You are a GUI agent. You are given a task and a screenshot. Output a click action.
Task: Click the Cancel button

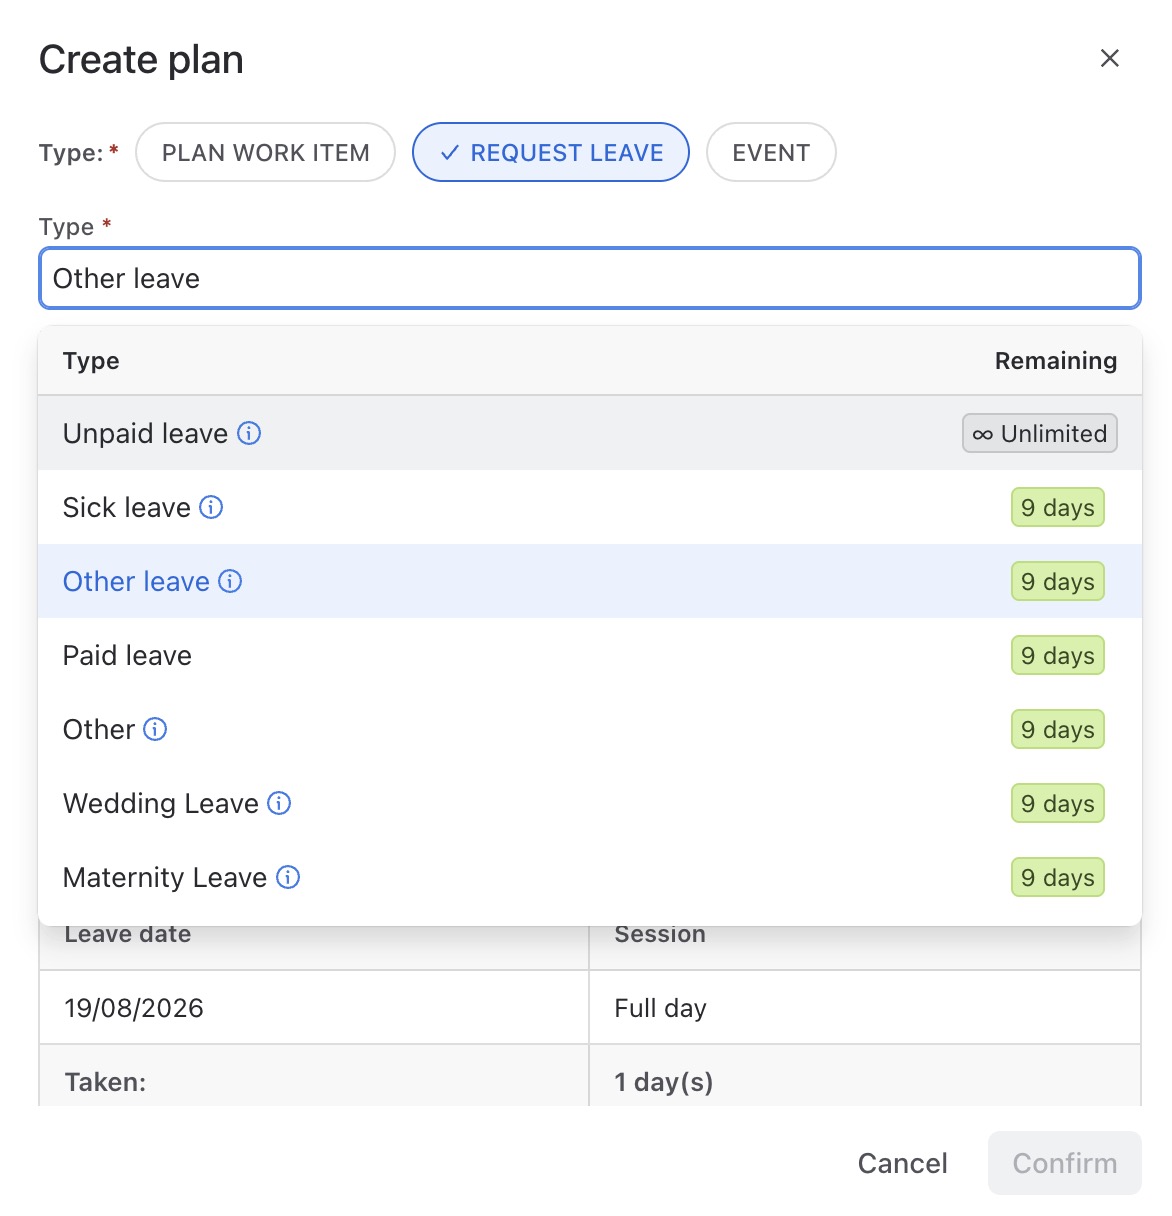pyautogui.click(x=903, y=1163)
